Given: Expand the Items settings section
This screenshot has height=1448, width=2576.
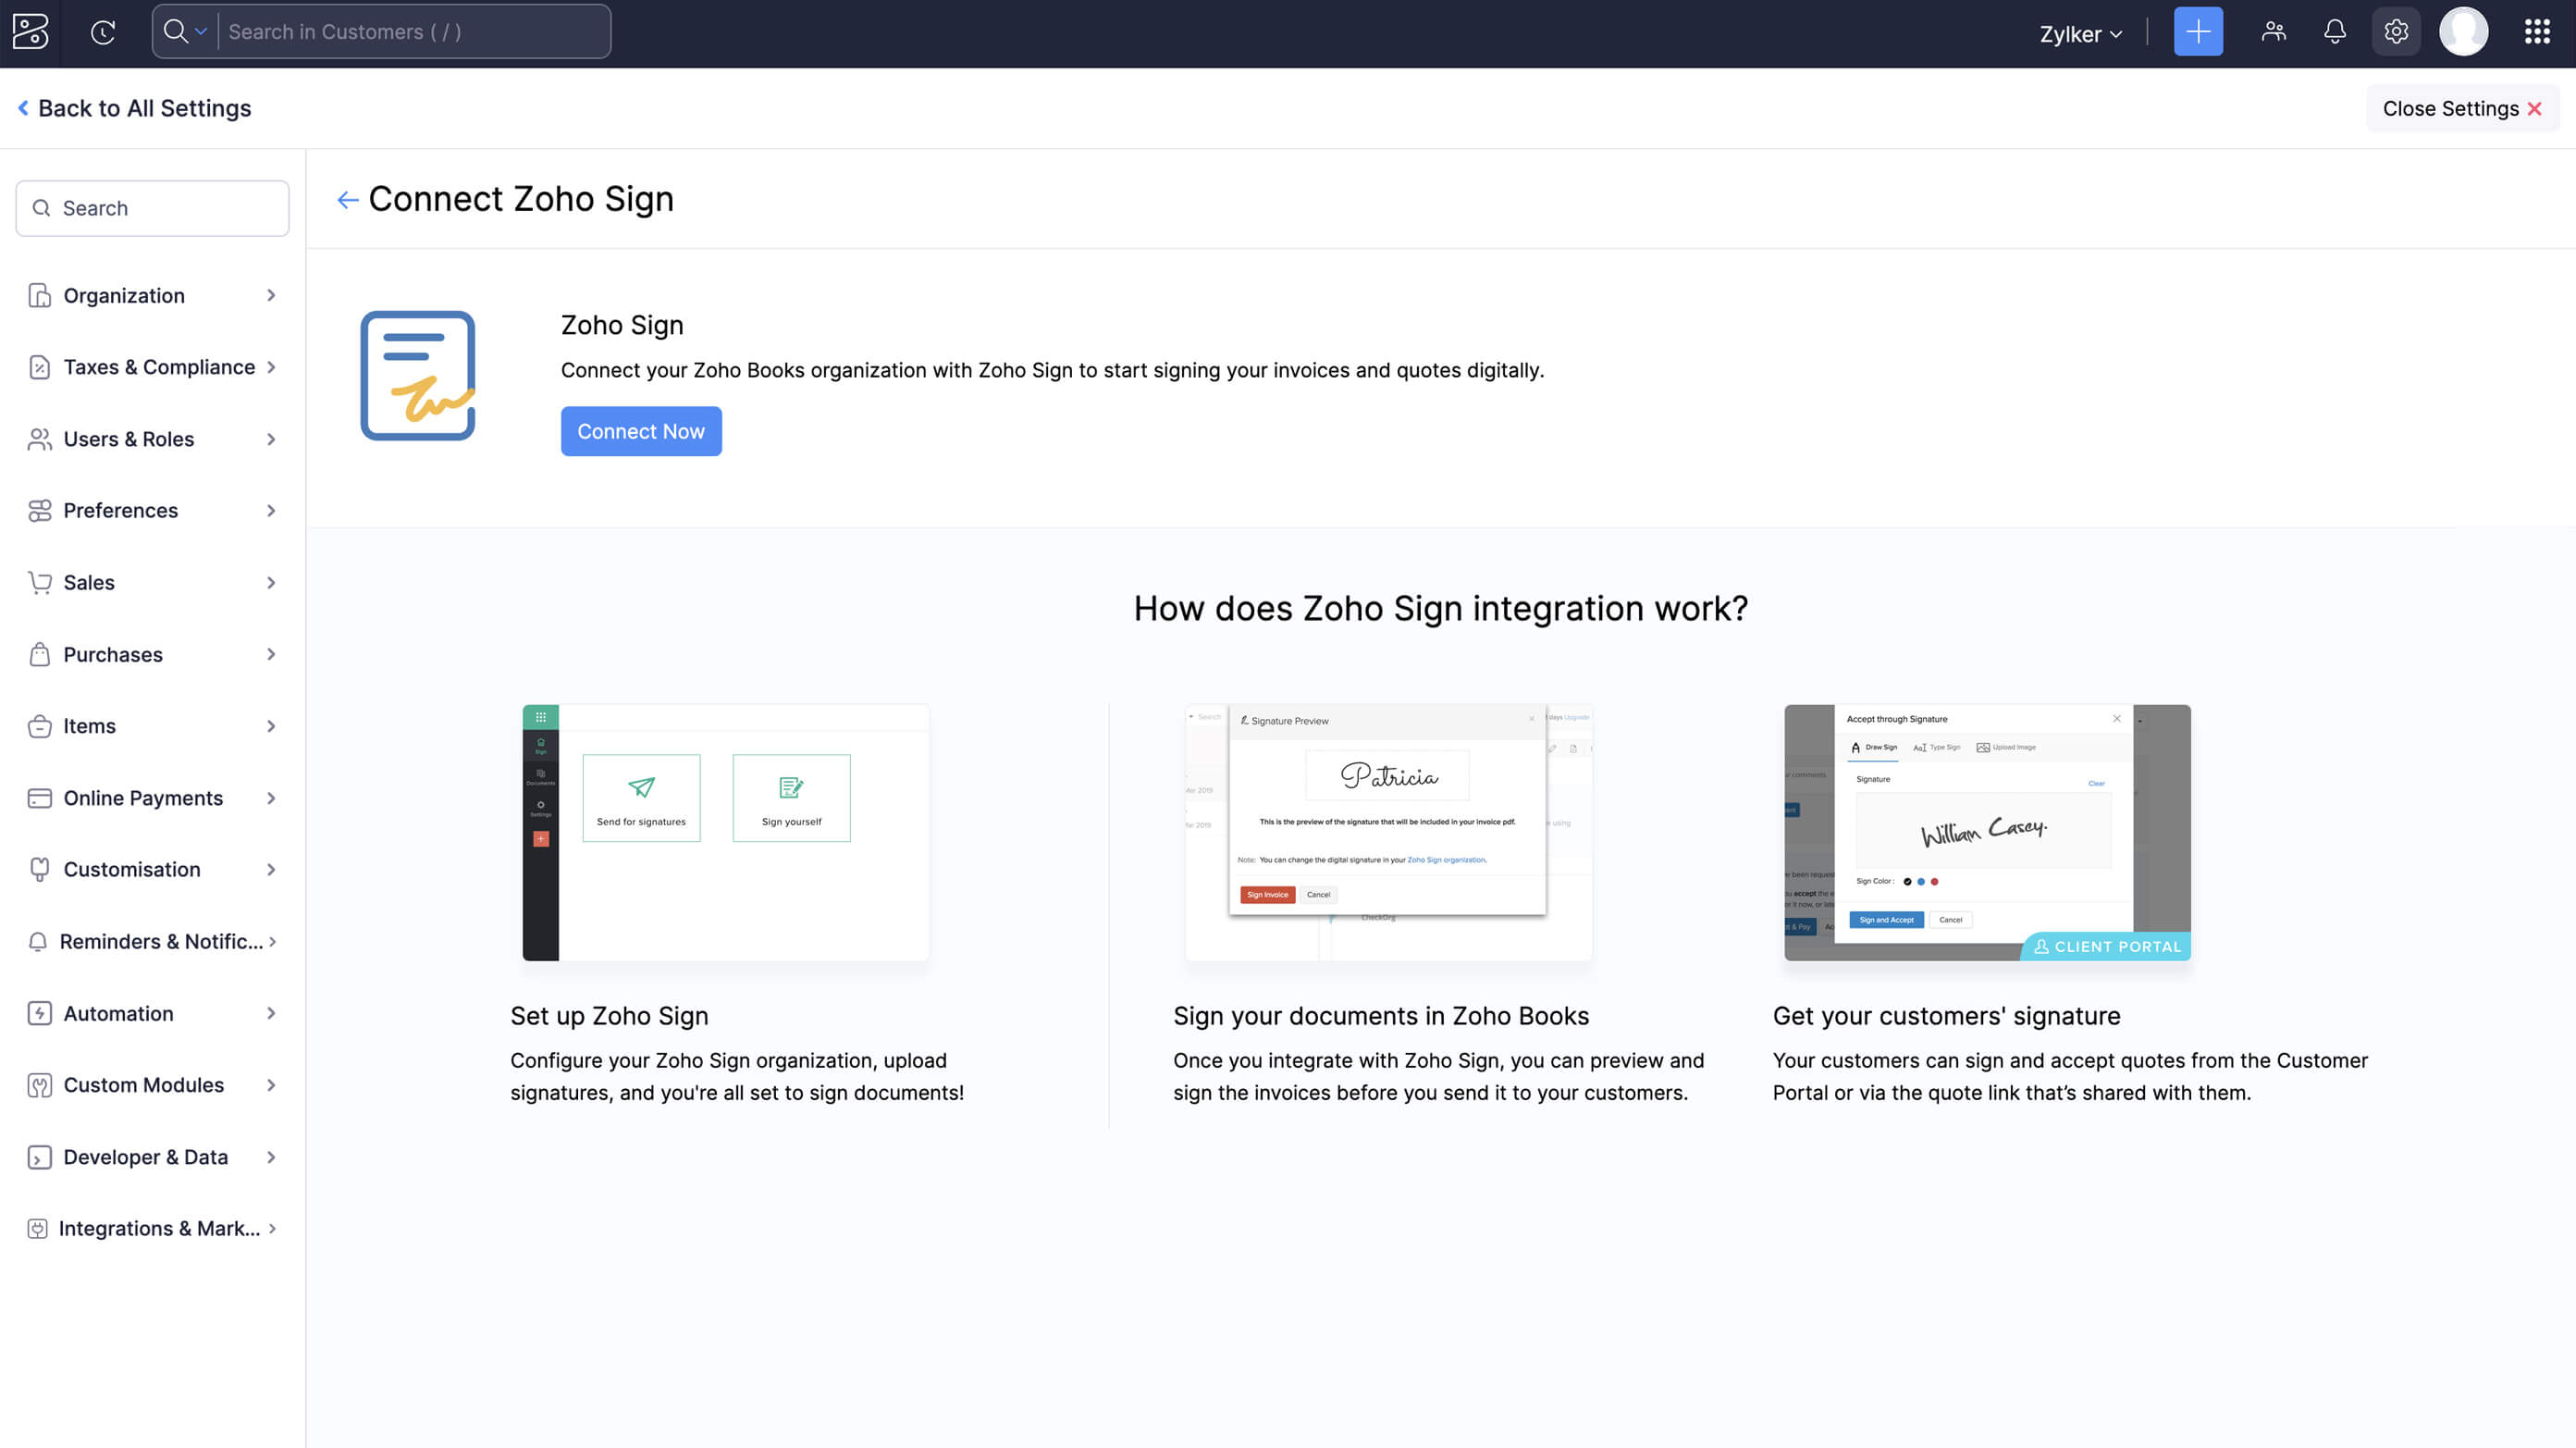Looking at the screenshot, I should tap(152, 726).
